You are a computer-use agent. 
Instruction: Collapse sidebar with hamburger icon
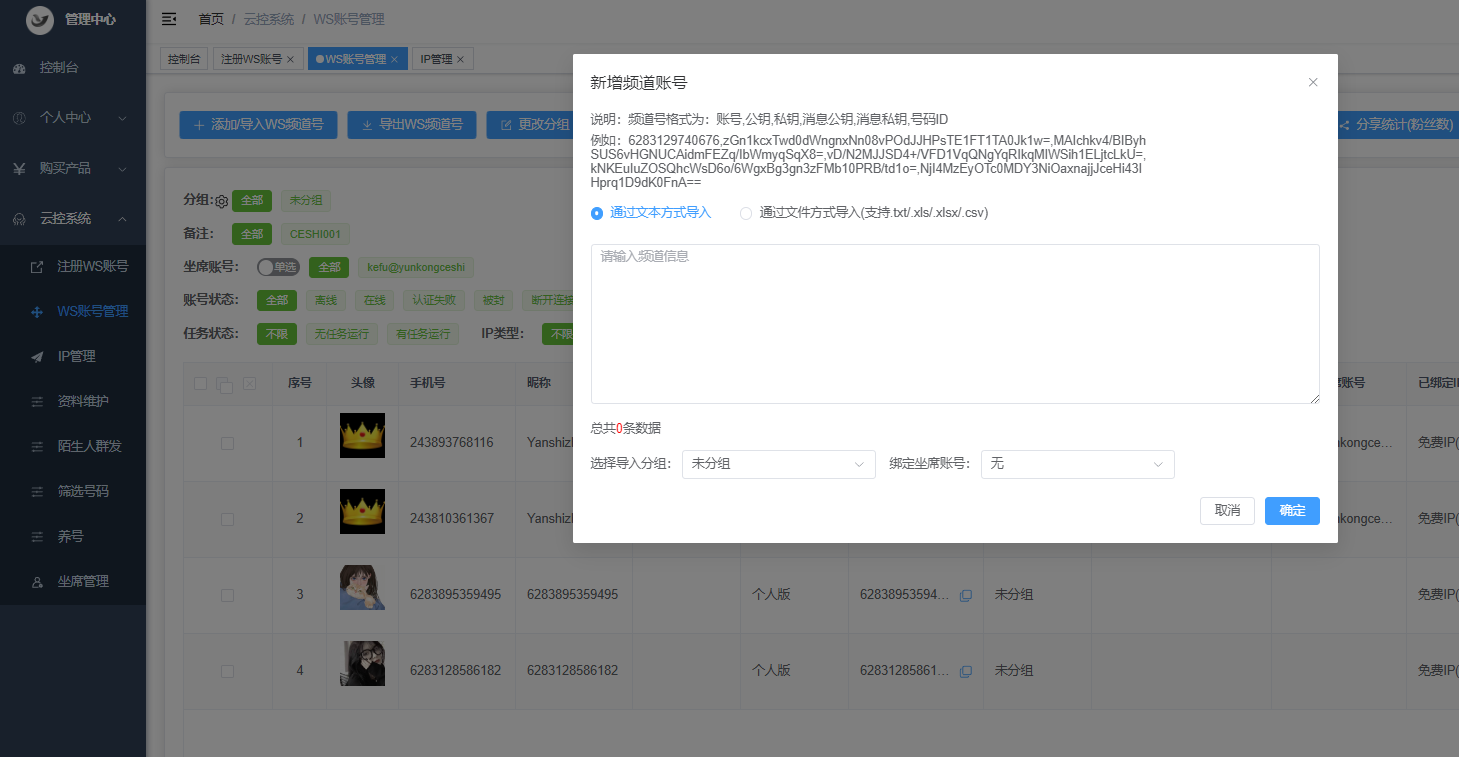point(169,19)
